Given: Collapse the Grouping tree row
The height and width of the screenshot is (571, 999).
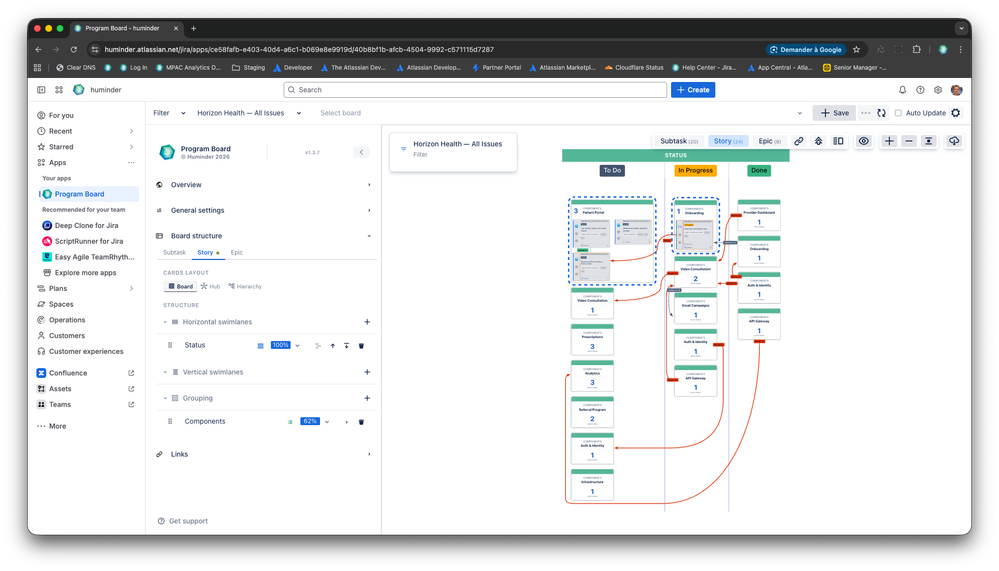Looking at the screenshot, I should point(165,398).
